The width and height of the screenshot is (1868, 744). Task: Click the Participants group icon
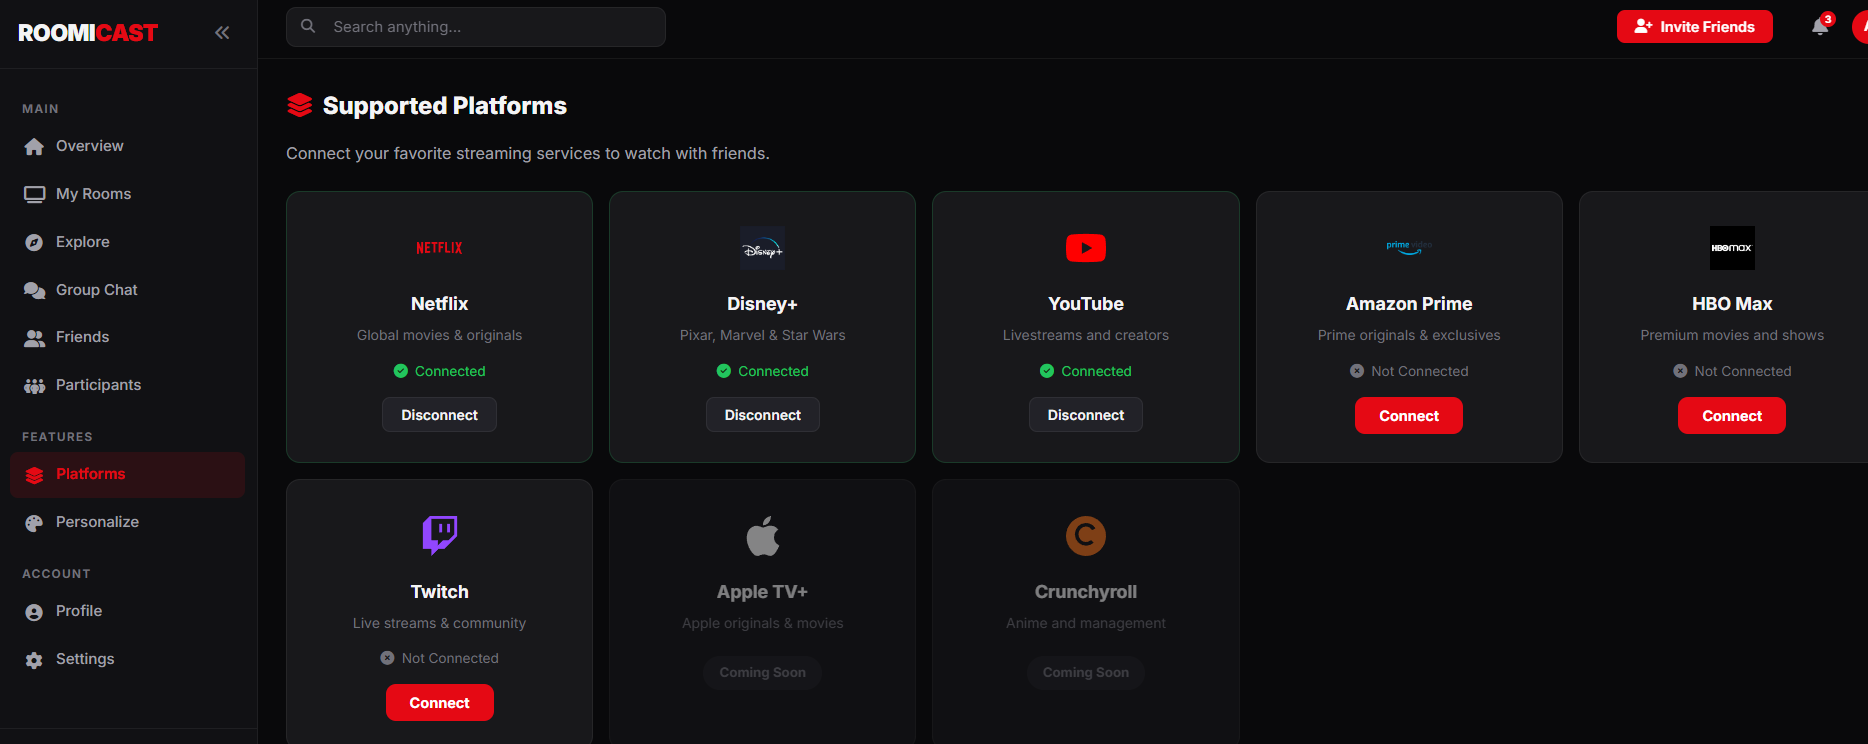tap(35, 386)
